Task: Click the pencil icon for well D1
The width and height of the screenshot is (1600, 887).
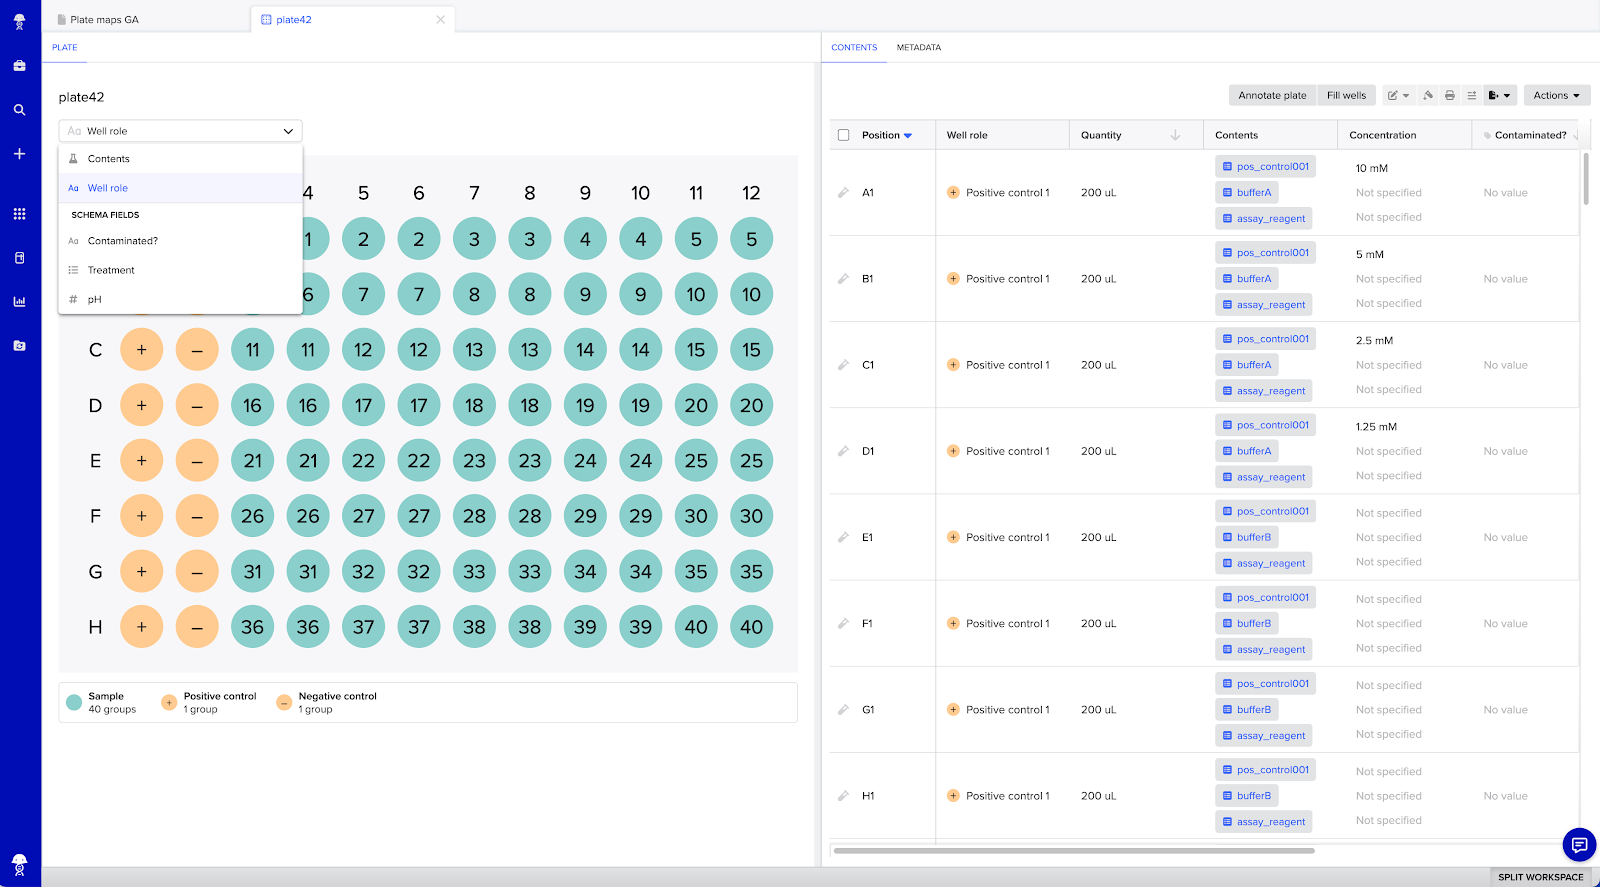Action: (843, 451)
